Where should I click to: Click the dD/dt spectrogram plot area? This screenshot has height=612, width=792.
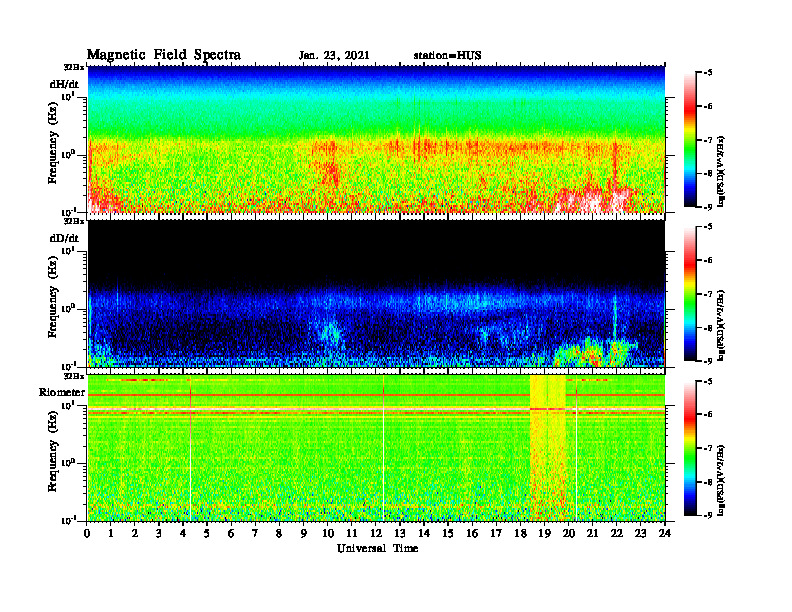(376, 293)
